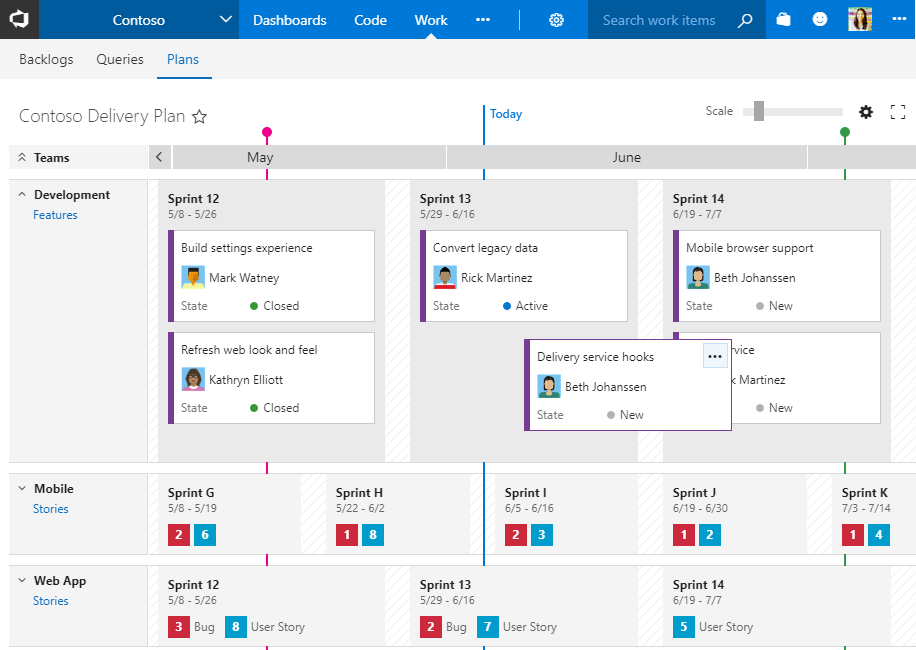Click the smiley feedback icon
Screen dimensions: 916x650
pyautogui.click(x=820, y=20)
